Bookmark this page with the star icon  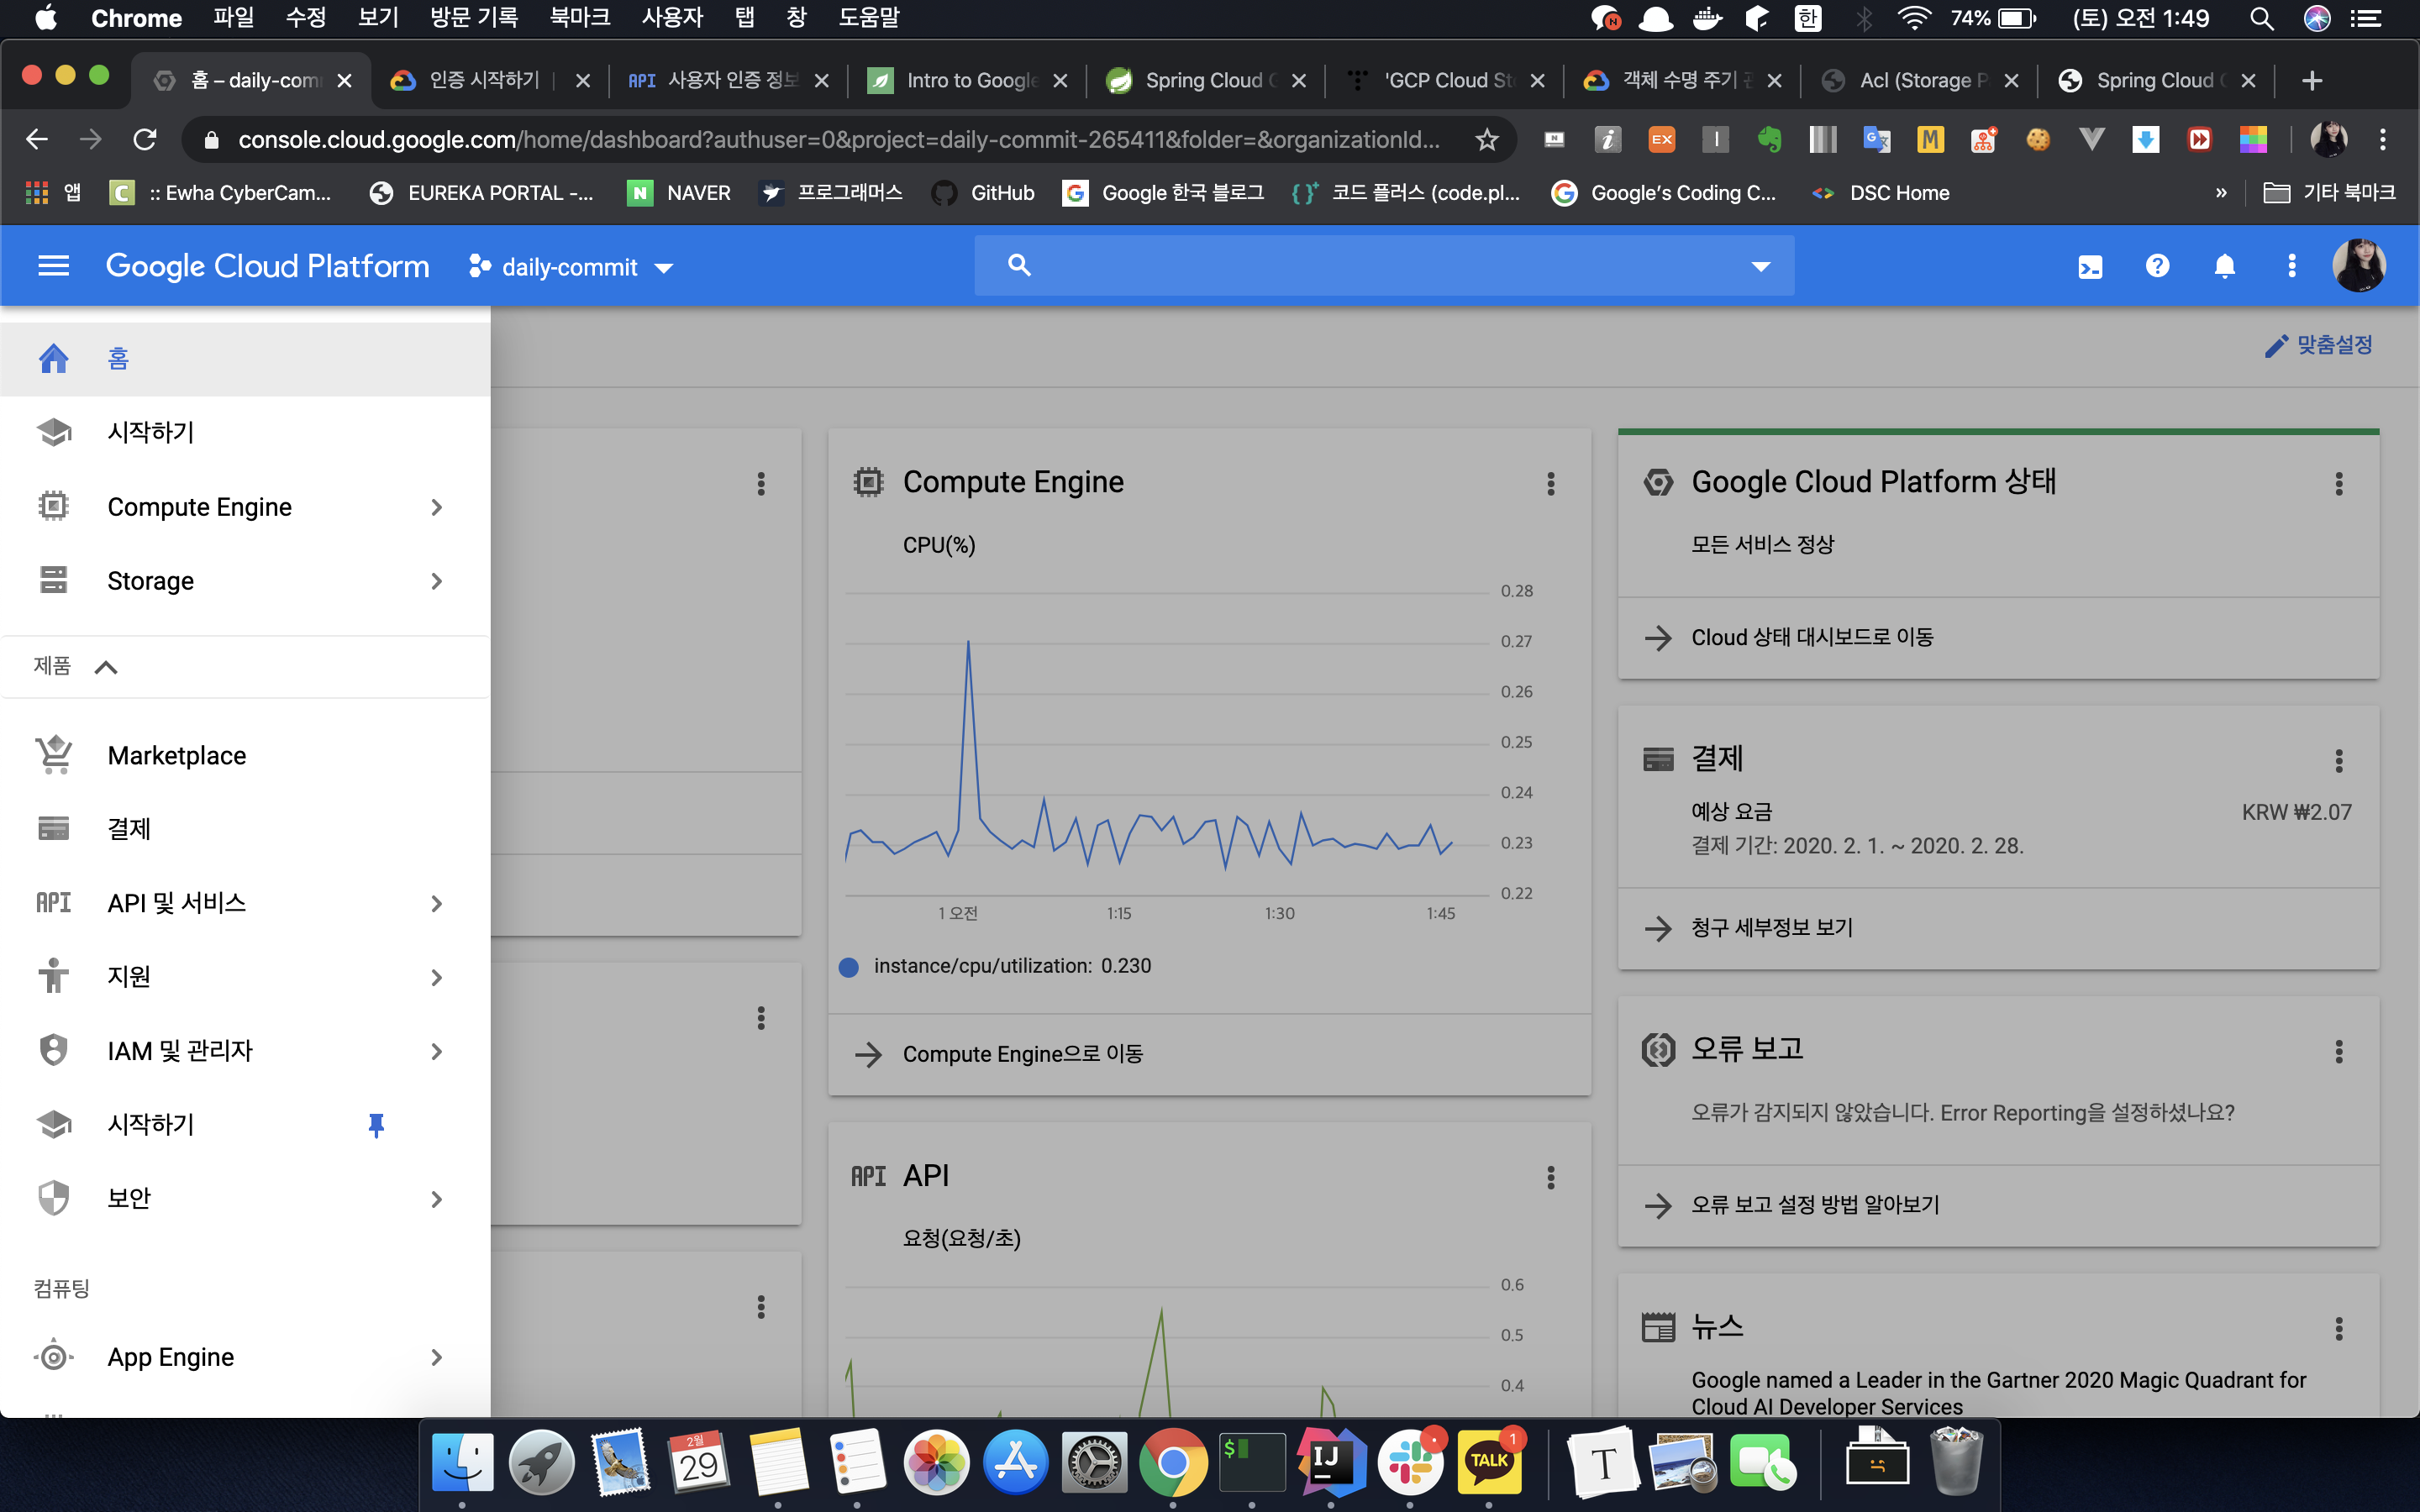[x=1486, y=139]
